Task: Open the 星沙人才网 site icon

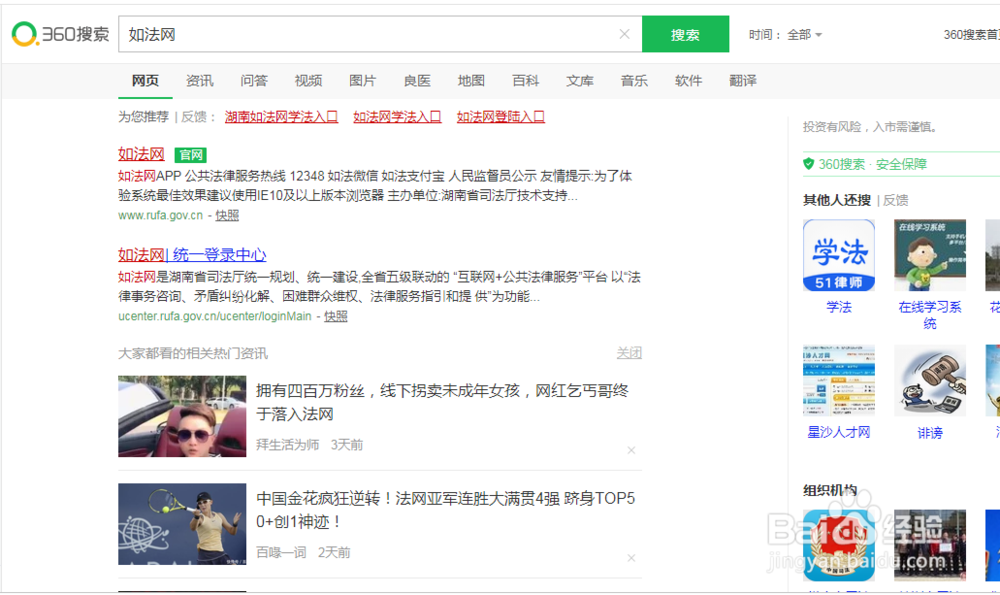Action: (x=838, y=380)
